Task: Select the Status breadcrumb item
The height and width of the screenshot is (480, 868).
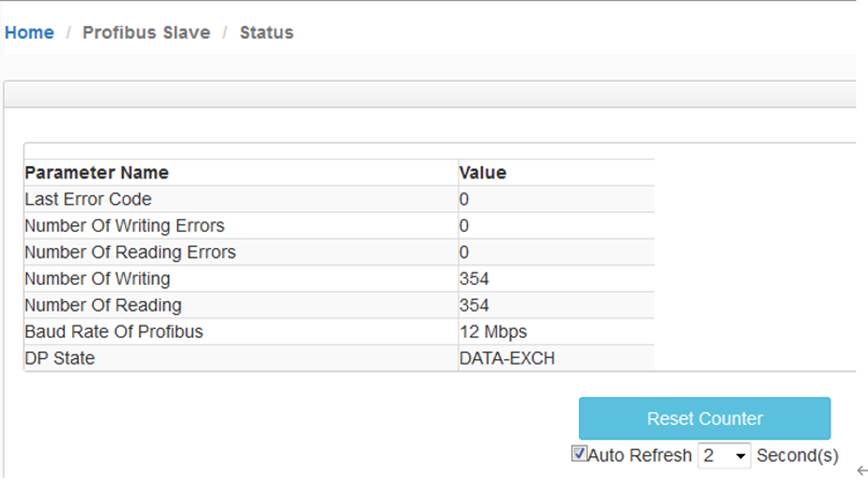Action: click(x=266, y=33)
